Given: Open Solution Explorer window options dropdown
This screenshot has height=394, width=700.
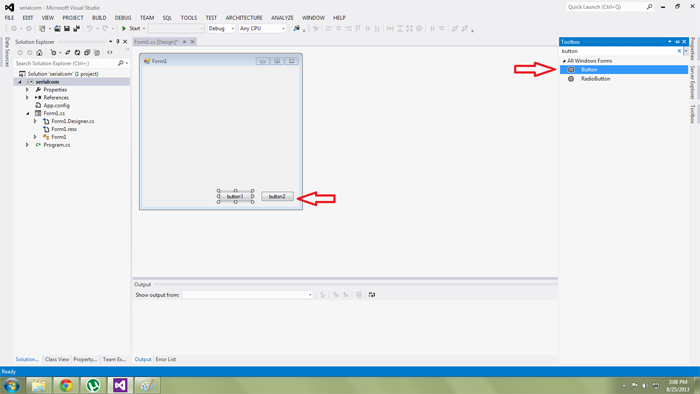Looking at the screenshot, I should tap(110, 41).
